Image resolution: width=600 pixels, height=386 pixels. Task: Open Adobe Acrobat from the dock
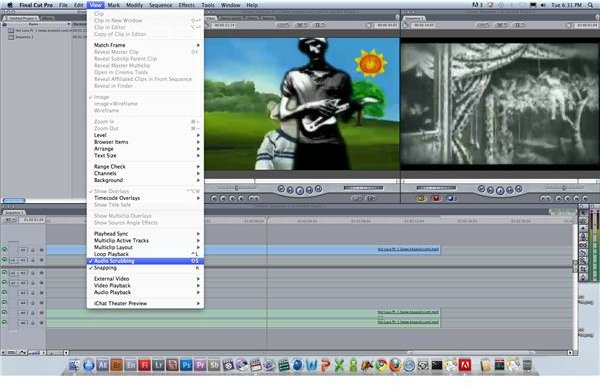[x=465, y=365]
